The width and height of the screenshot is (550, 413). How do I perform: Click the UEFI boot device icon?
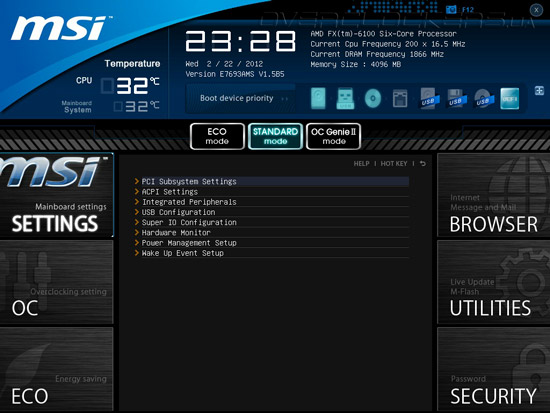[510, 98]
